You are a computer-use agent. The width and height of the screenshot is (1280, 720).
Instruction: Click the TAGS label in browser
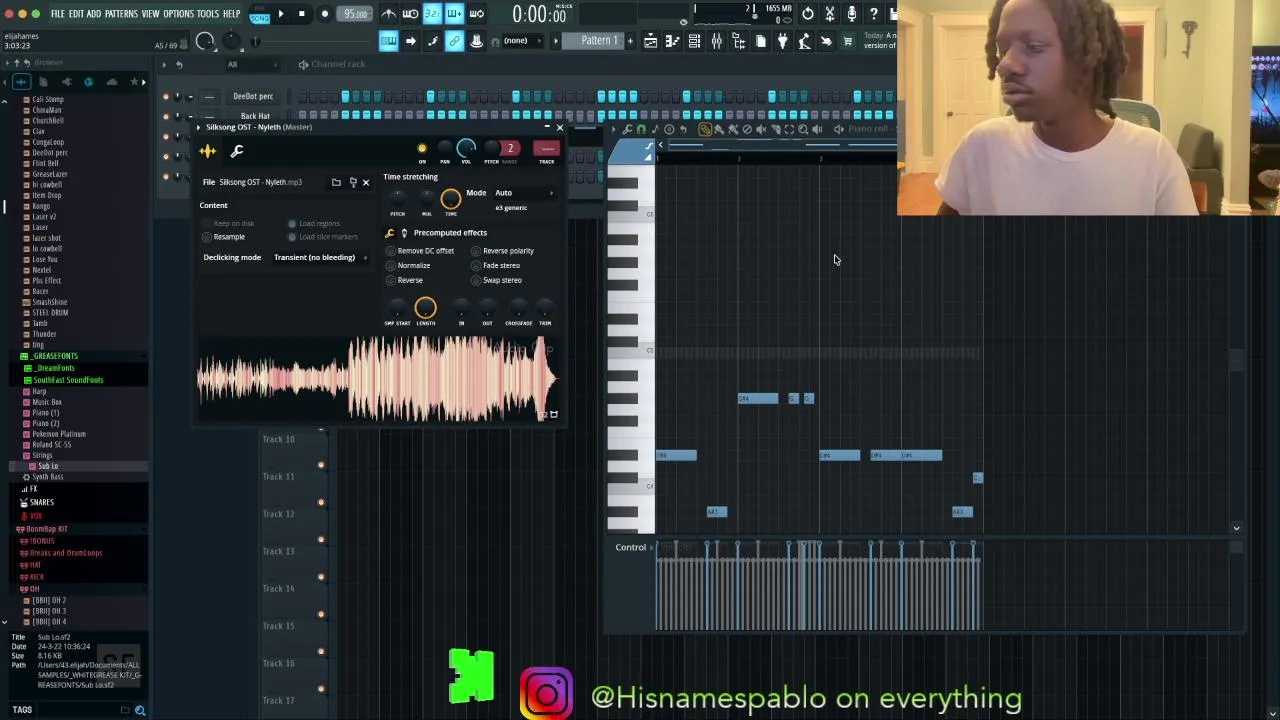click(x=22, y=710)
